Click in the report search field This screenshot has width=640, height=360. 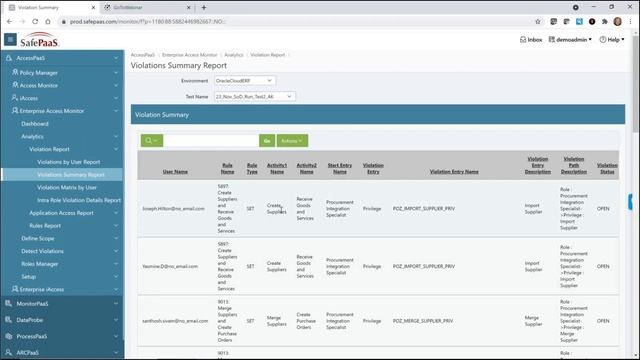pos(211,141)
